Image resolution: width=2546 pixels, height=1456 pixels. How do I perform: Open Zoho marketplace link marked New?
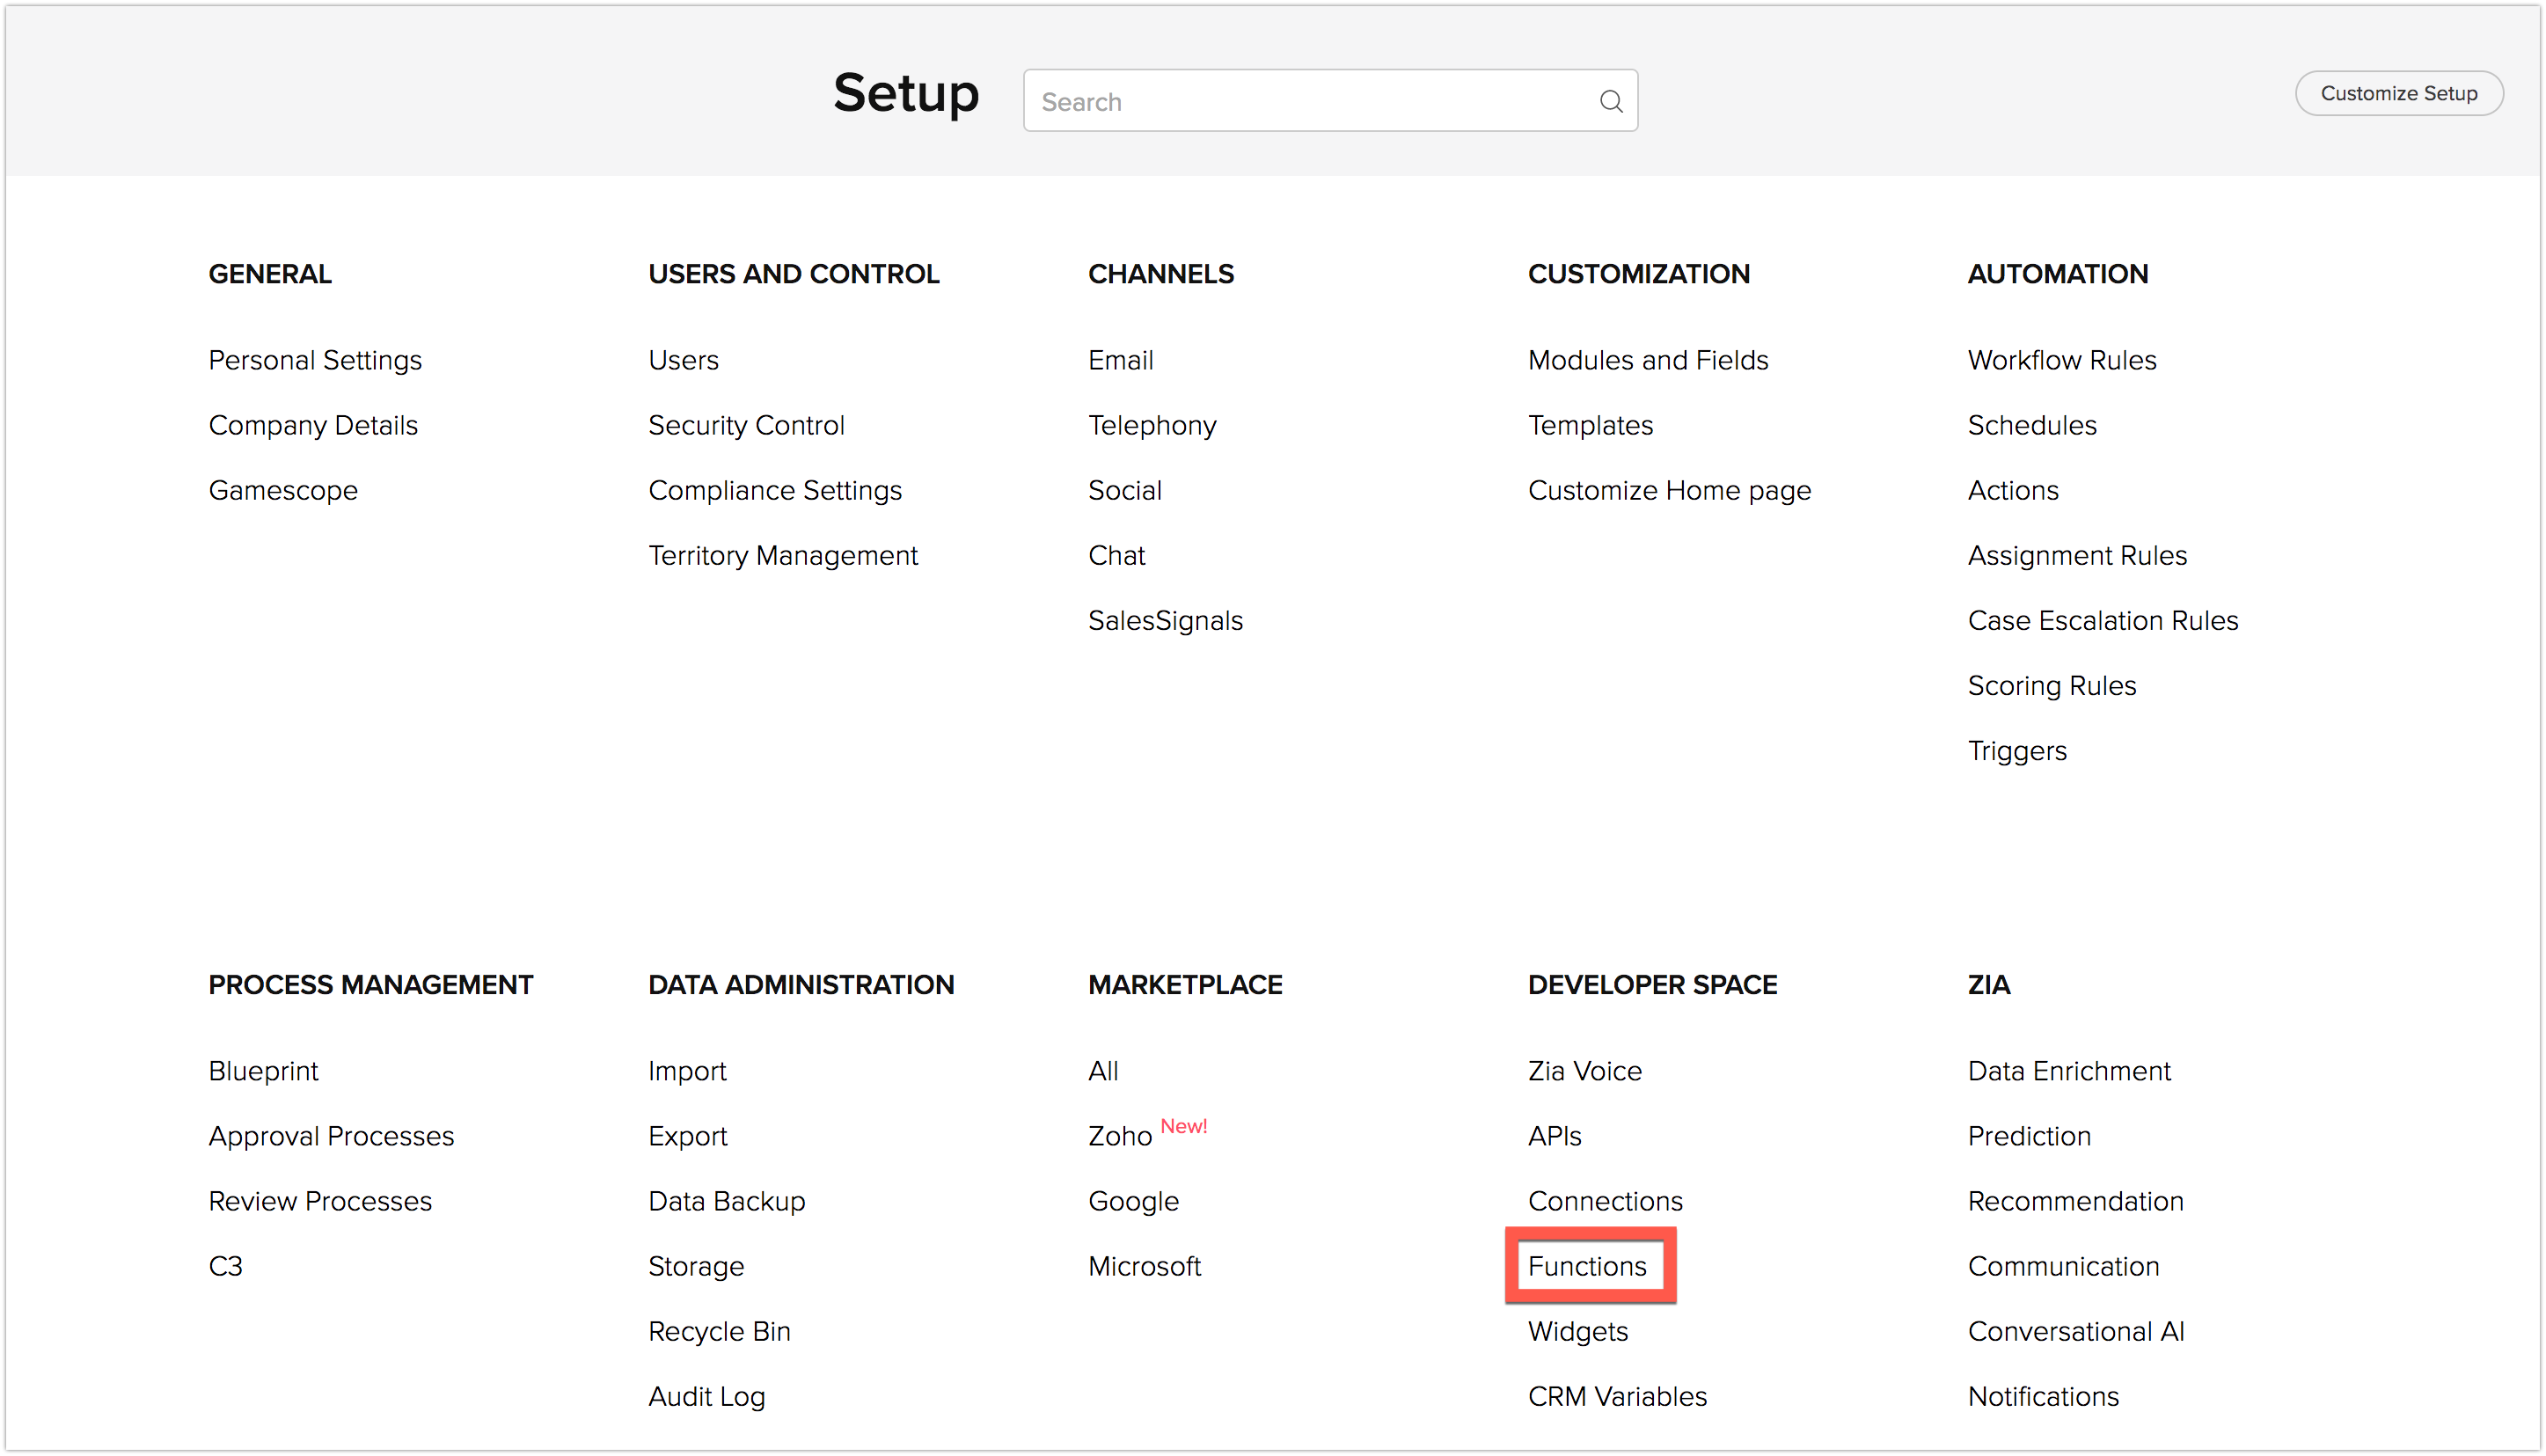coord(1120,1136)
